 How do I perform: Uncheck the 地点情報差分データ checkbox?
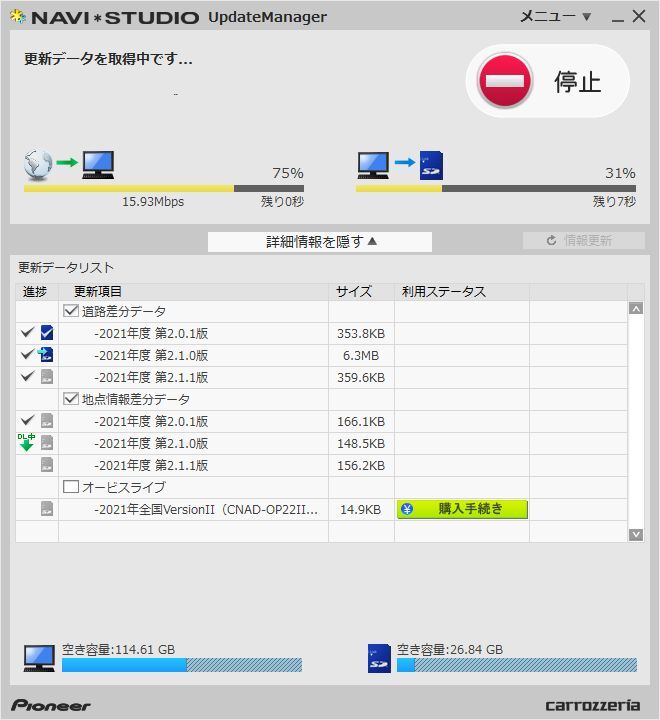pyautogui.click(x=71, y=399)
